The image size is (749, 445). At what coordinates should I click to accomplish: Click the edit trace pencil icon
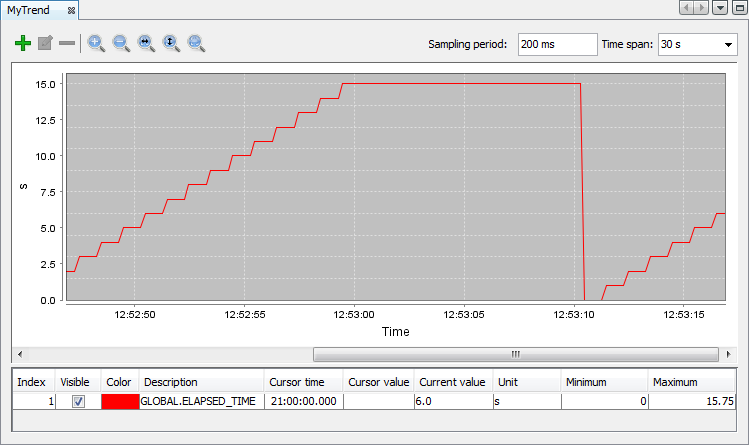tap(45, 43)
